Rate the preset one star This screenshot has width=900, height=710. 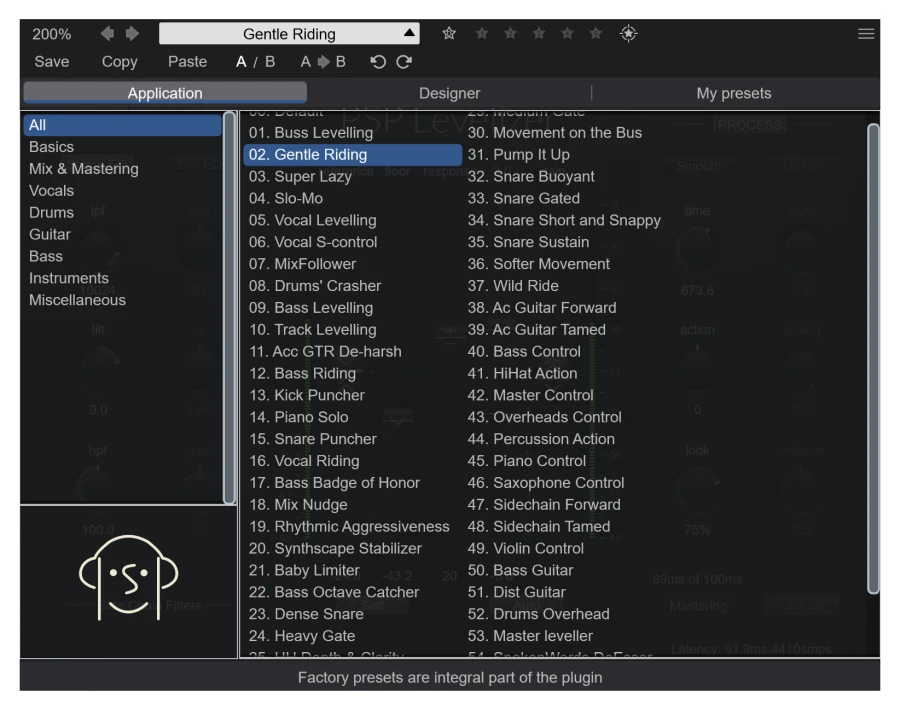click(482, 34)
